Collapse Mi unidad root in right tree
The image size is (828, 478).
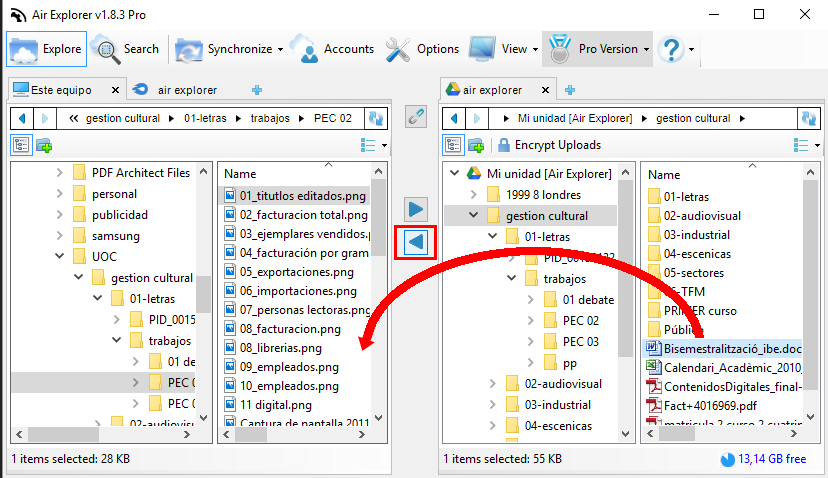pyautogui.click(x=454, y=173)
